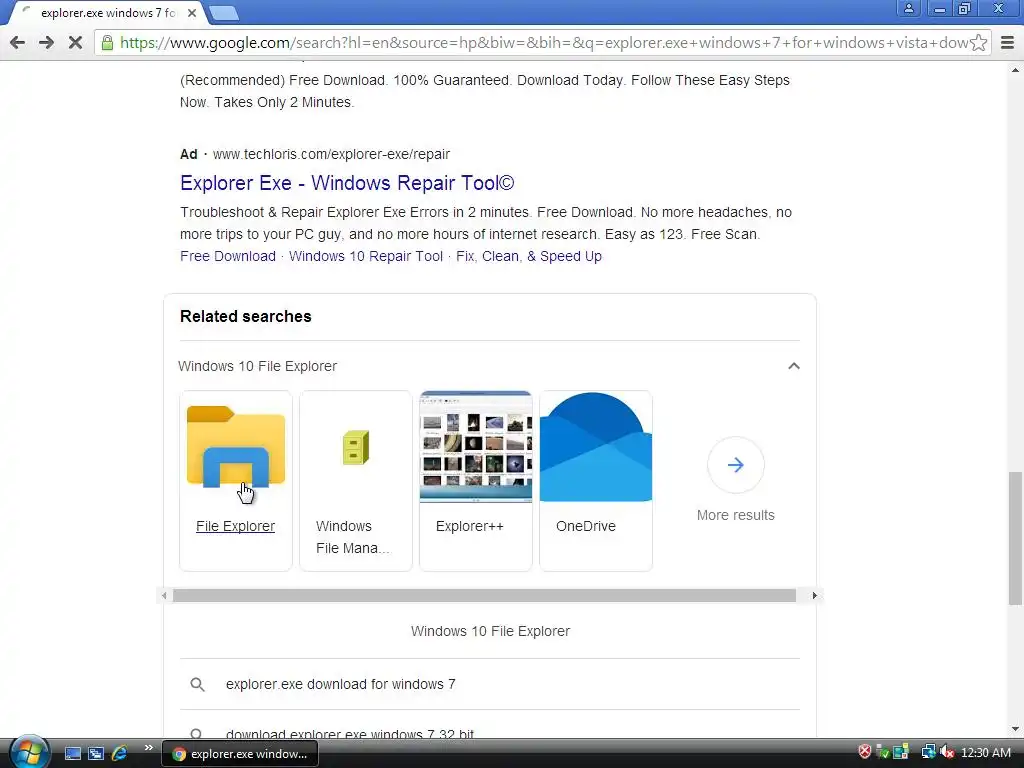Screen dimensions: 1024x768
Task: Click the magnifier beside explorer.exe download suggestion
Action: point(197,684)
